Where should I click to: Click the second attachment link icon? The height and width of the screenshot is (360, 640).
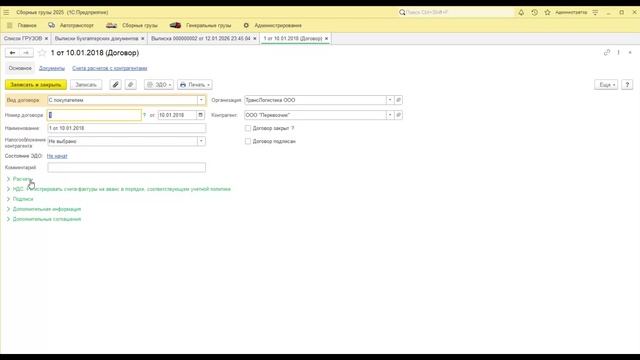tap(131, 84)
